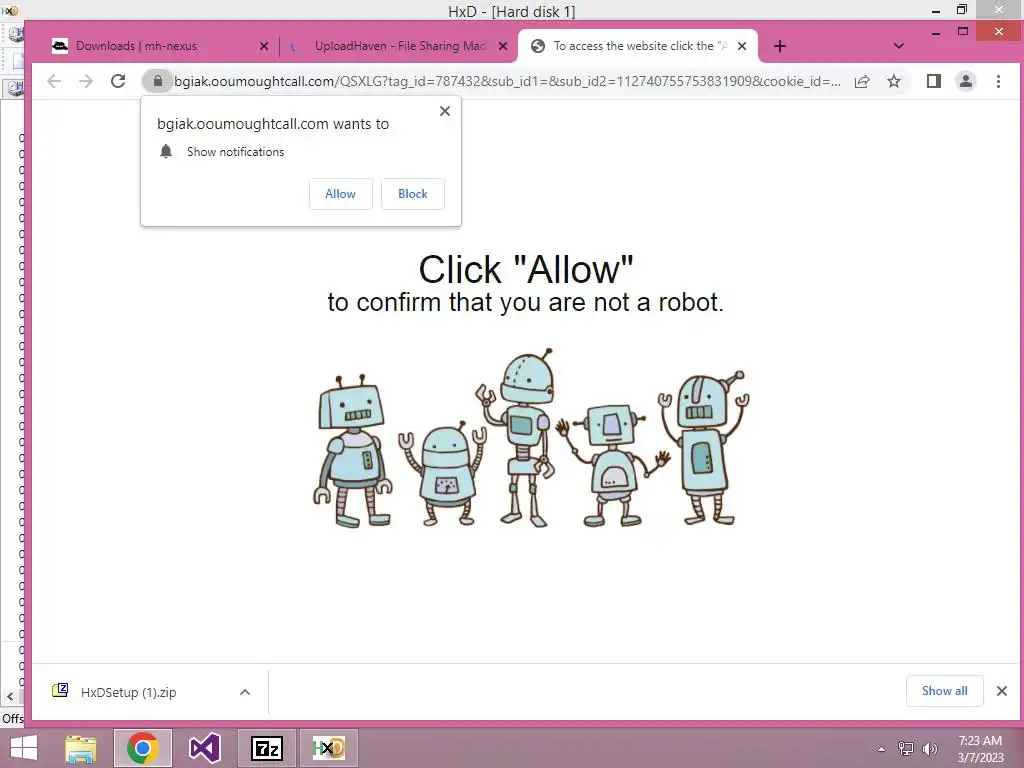The height and width of the screenshot is (768, 1024).
Task: Switch to HxD in taskbar
Action: point(328,748)
